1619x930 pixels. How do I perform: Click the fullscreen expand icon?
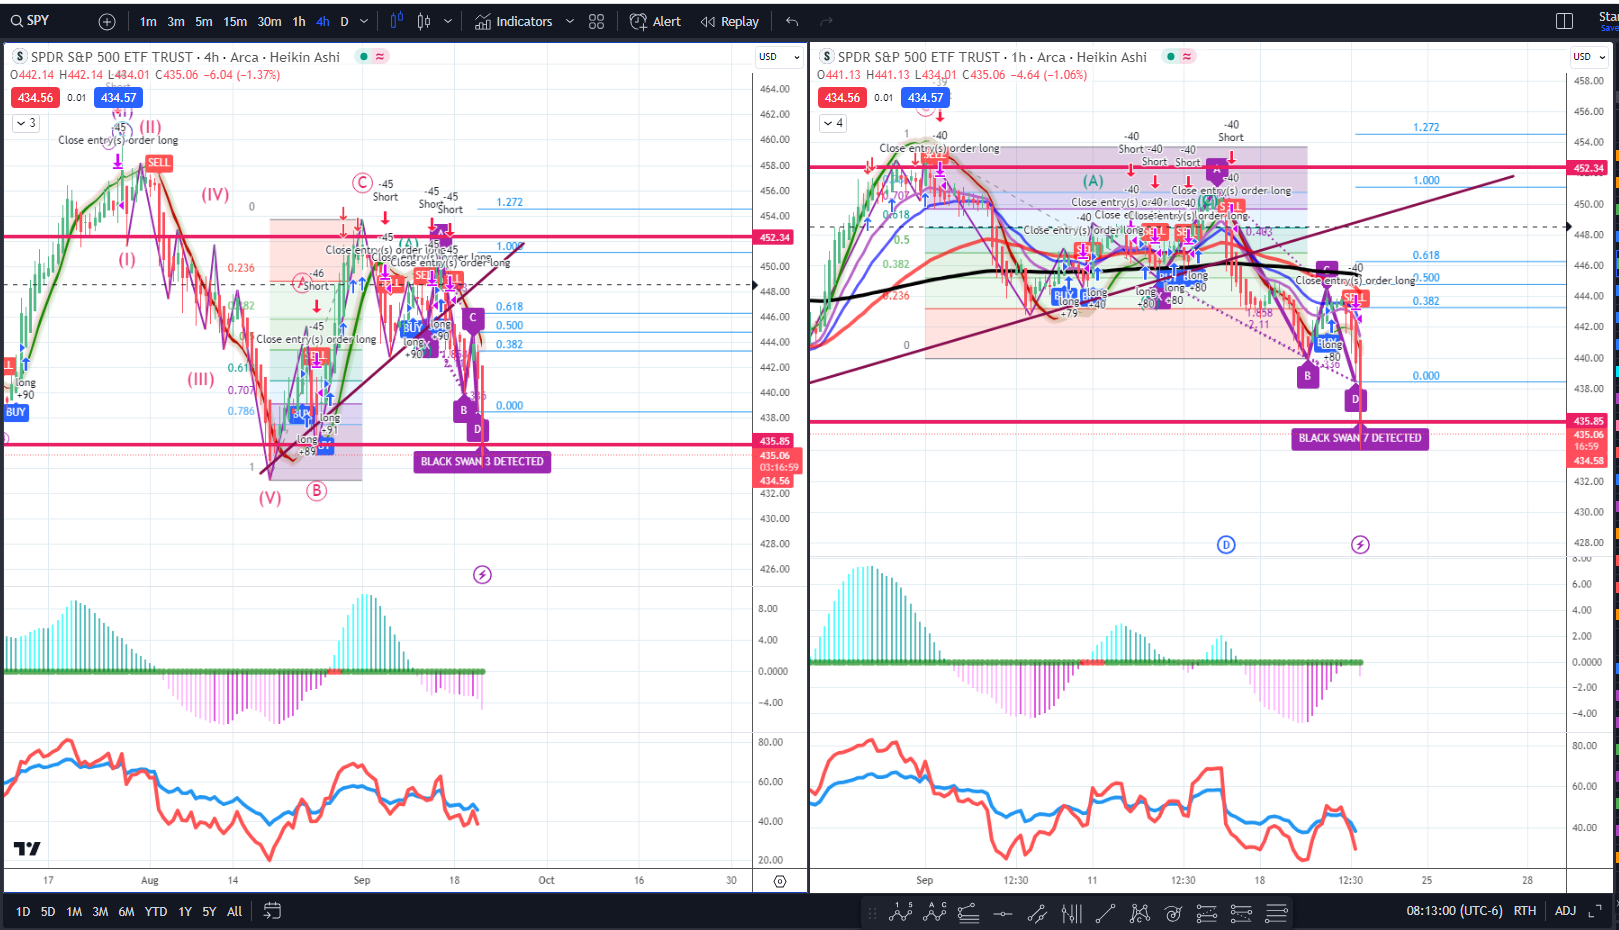tap(1596, 911)
